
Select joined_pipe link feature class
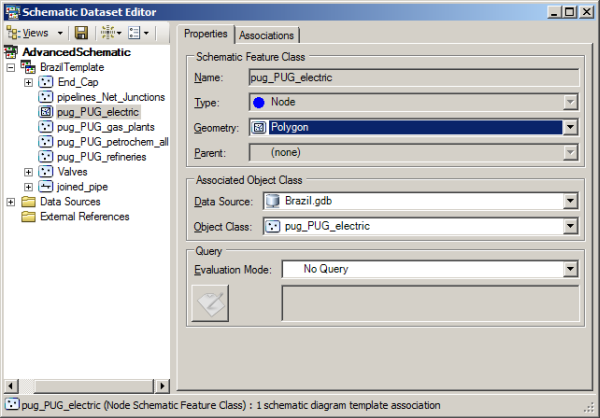pyautogui.click(x=82, y=187)
